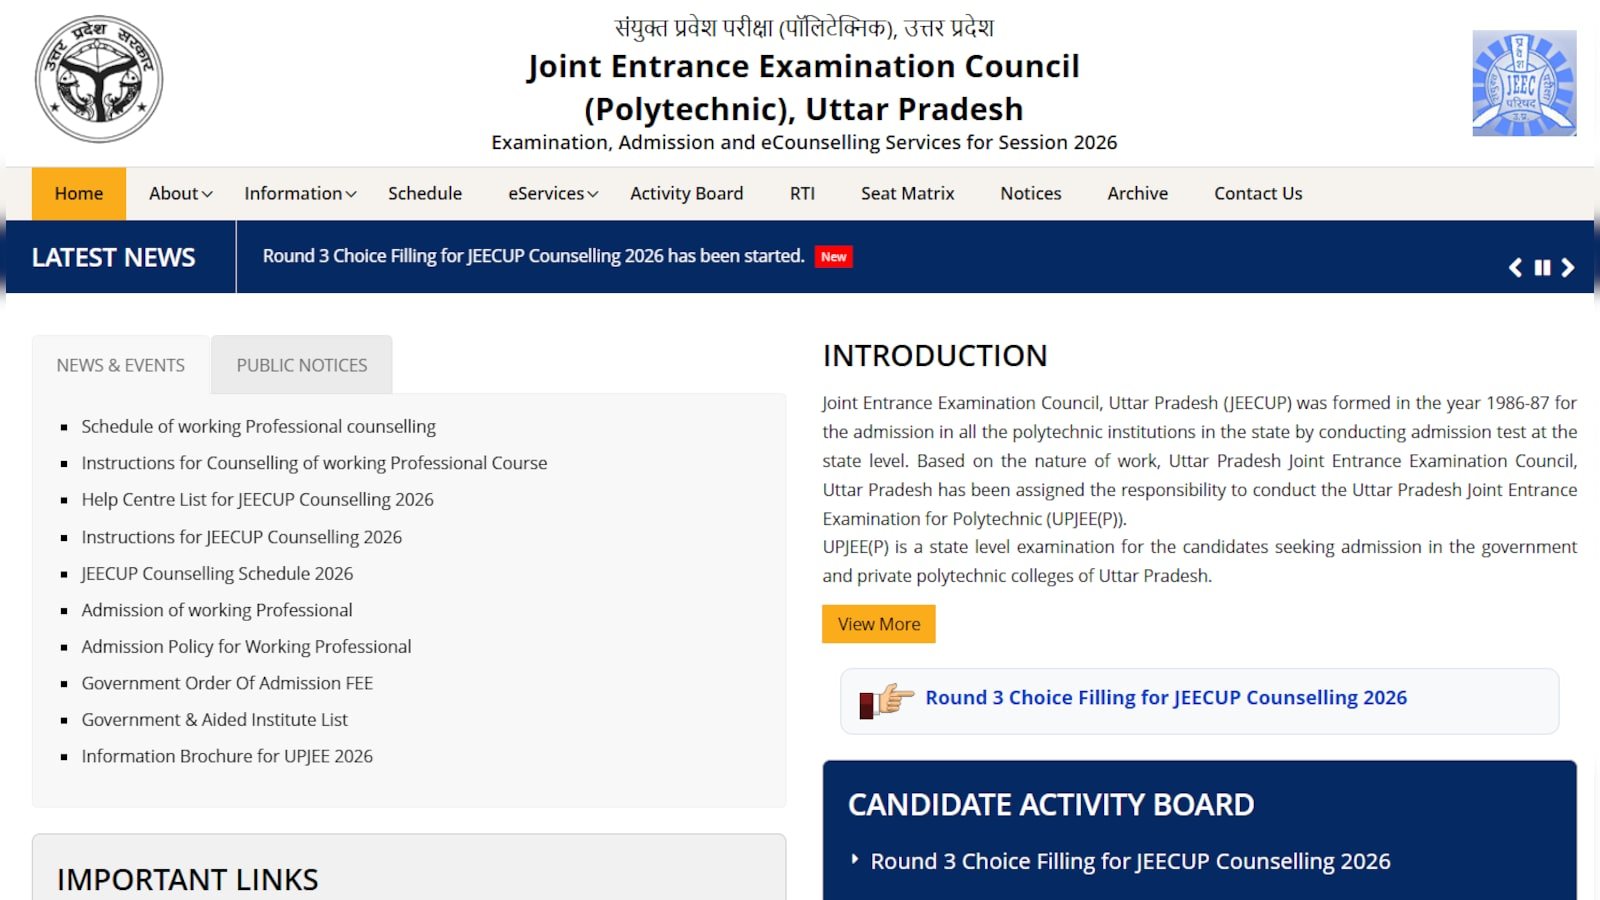Viewport: 1600px width, 900px height.
Task: Open the Seat Matrix page
Action: (x=908, y=194)
